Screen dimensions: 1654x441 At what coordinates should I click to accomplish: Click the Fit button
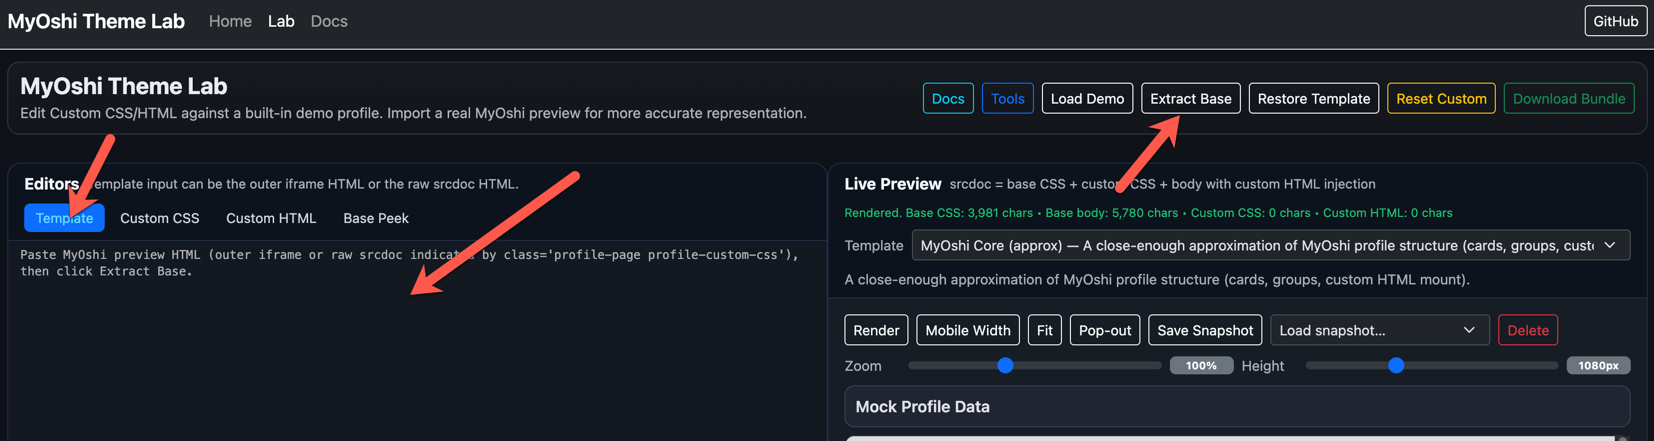tap(1045, 330)
